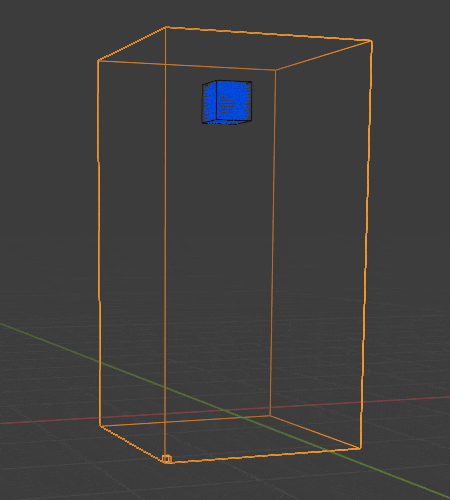This screenshot has width=450, height=500.
Task: Click the domain's top front-right corner
Action: pos(276,70)
